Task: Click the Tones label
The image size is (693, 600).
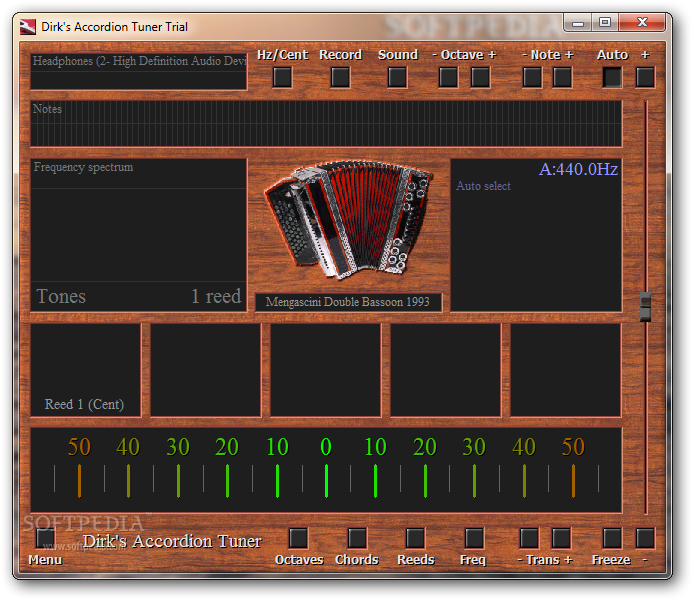Action: pos(61,296)
